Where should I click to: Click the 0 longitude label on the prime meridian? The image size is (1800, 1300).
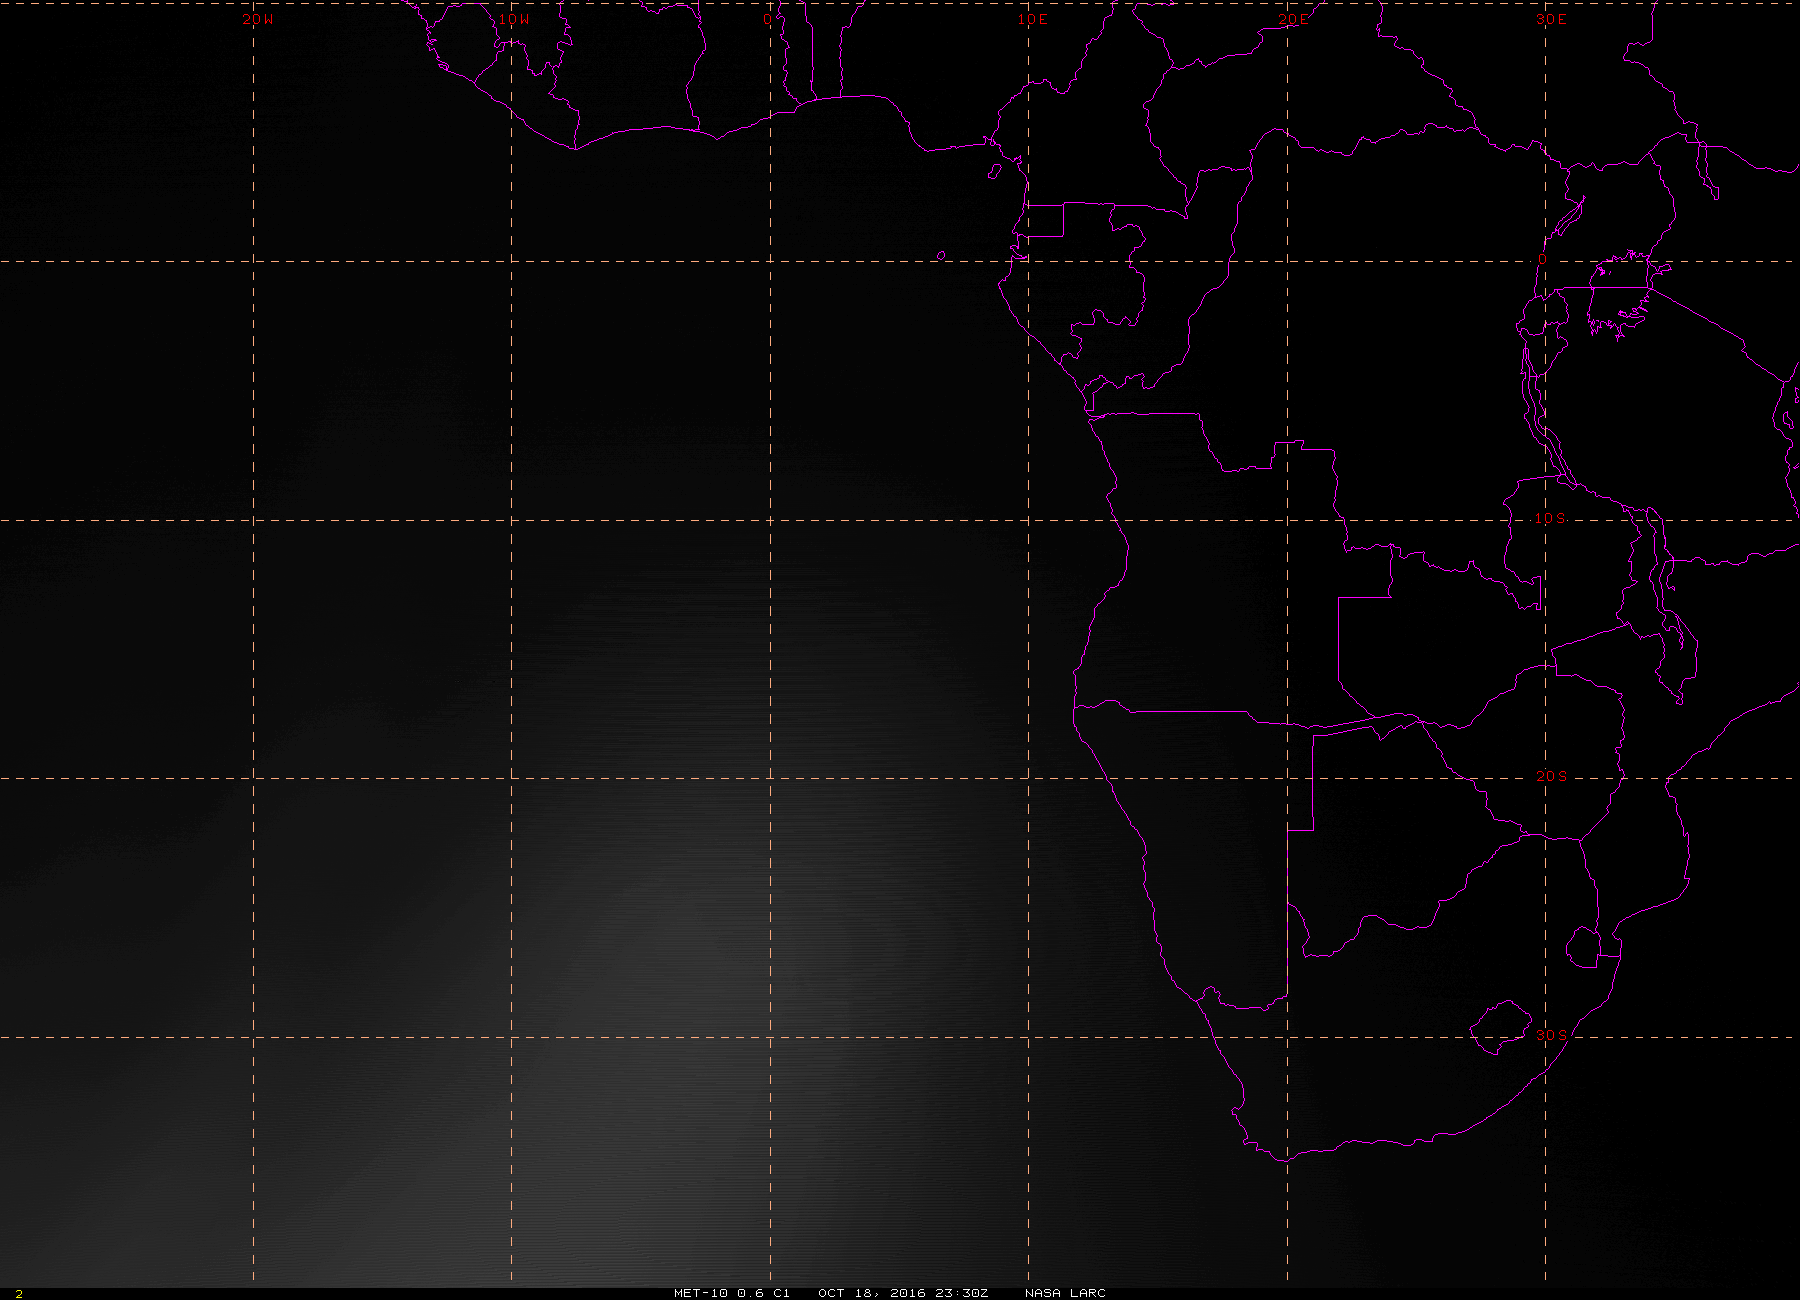pyautogui.click(x=768, y=20)
